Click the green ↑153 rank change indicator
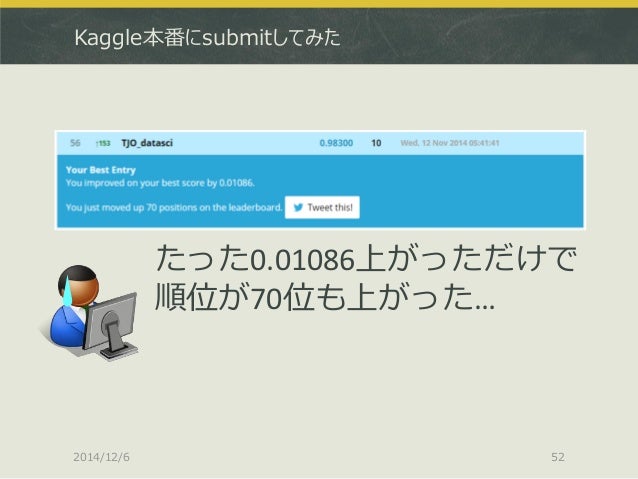Screen dimensions: 638x479 (103, 143)
